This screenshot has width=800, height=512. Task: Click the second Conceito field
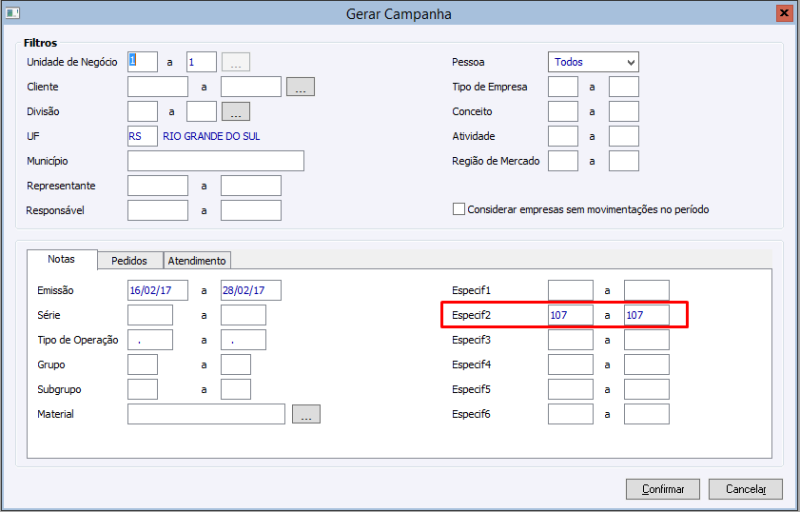[624, 111]
